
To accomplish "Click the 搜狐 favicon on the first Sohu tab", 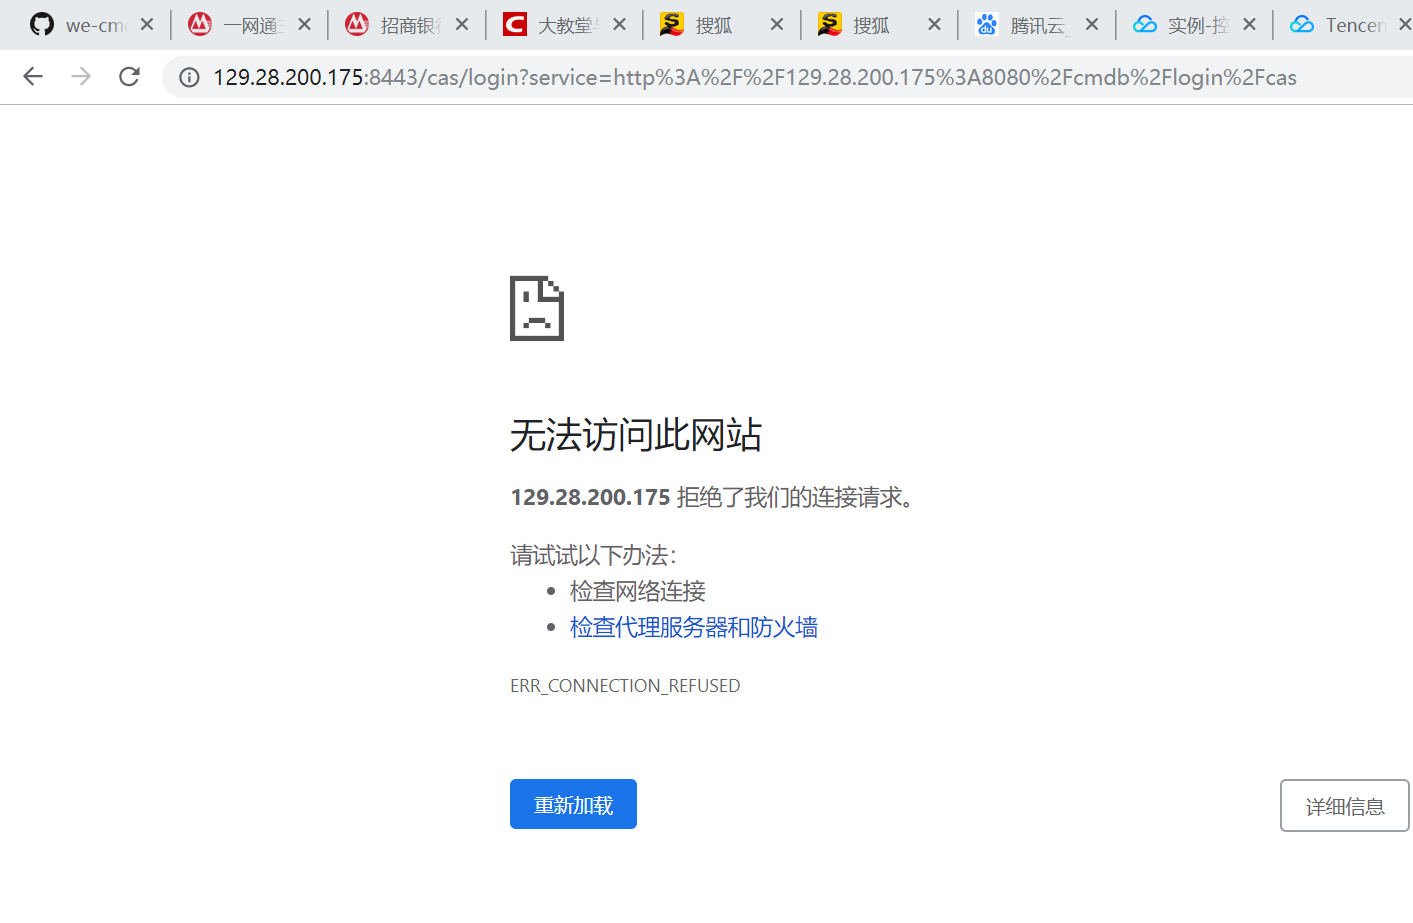I will coord(671,23).
